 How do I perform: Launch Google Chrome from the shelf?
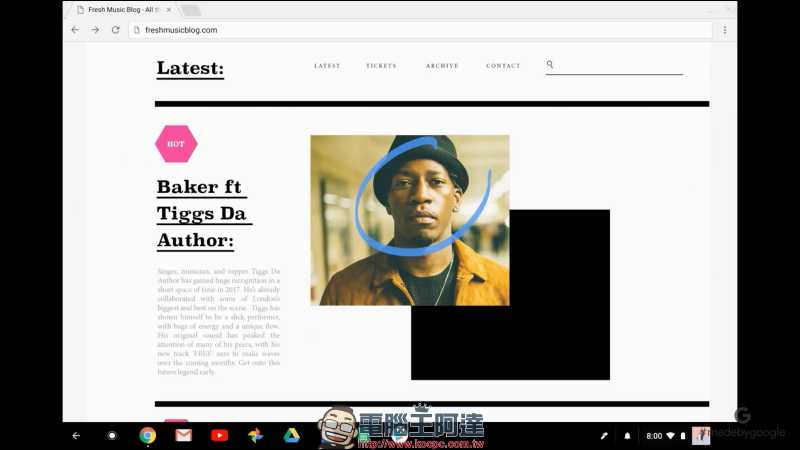point(148,436)
